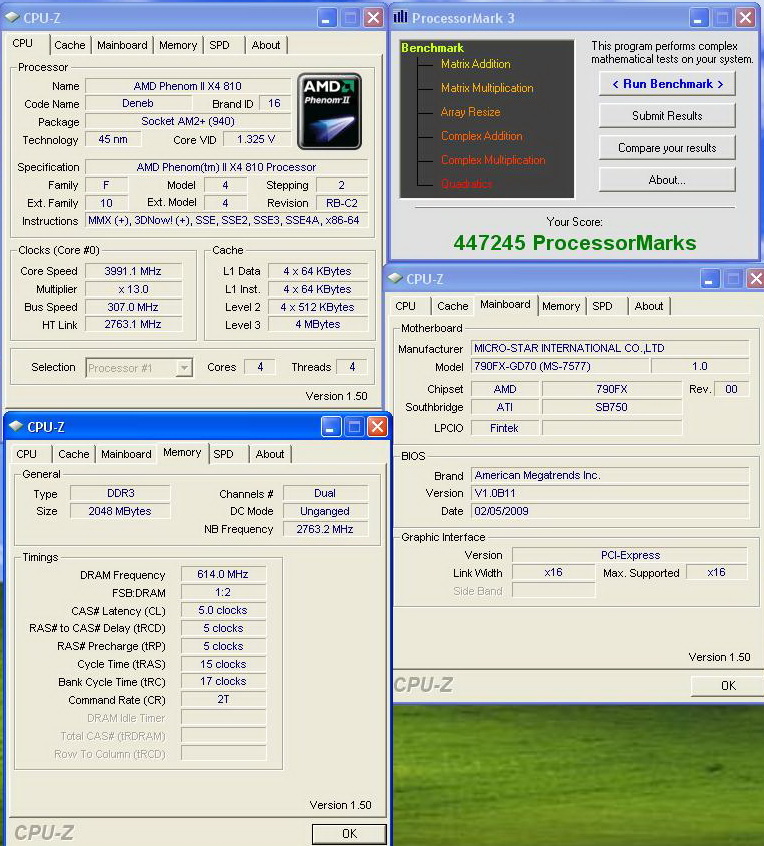Click the Core Speed value 3991.1 MHz
Viewport: 764px width, 846px height.
pos(133,271)
